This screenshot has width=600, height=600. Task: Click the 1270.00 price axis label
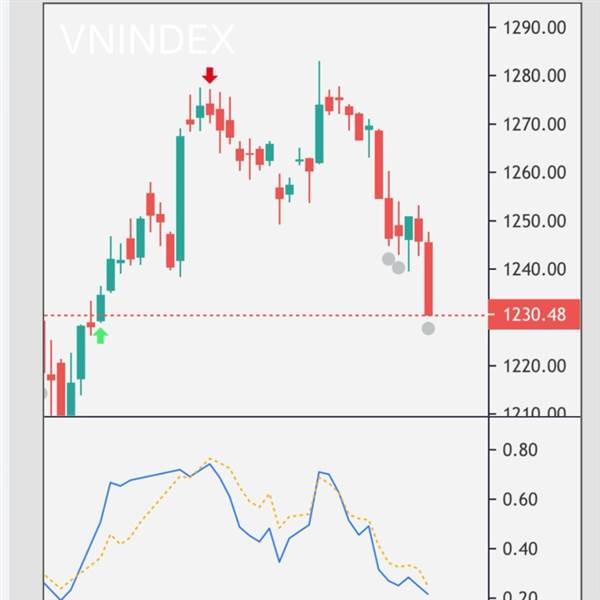pyautogui.click(x=535, y=124)
